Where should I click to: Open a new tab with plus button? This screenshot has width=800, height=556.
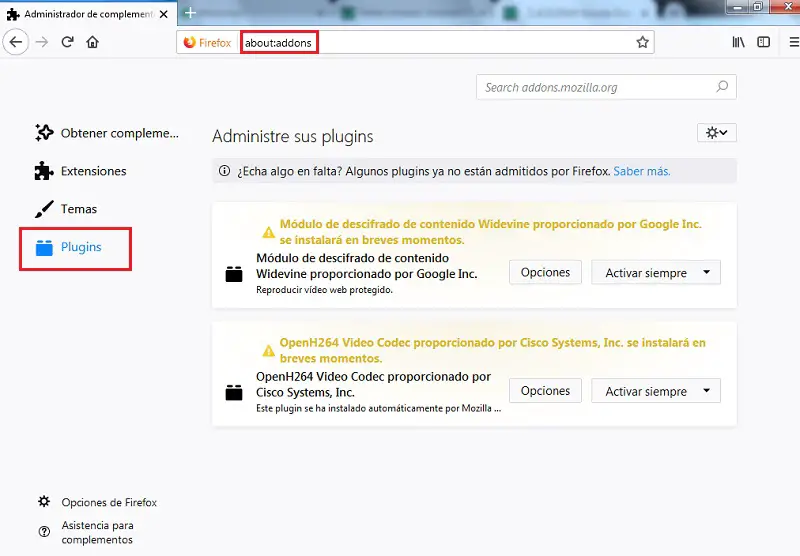pyautogui.click(x=190, y=13)
